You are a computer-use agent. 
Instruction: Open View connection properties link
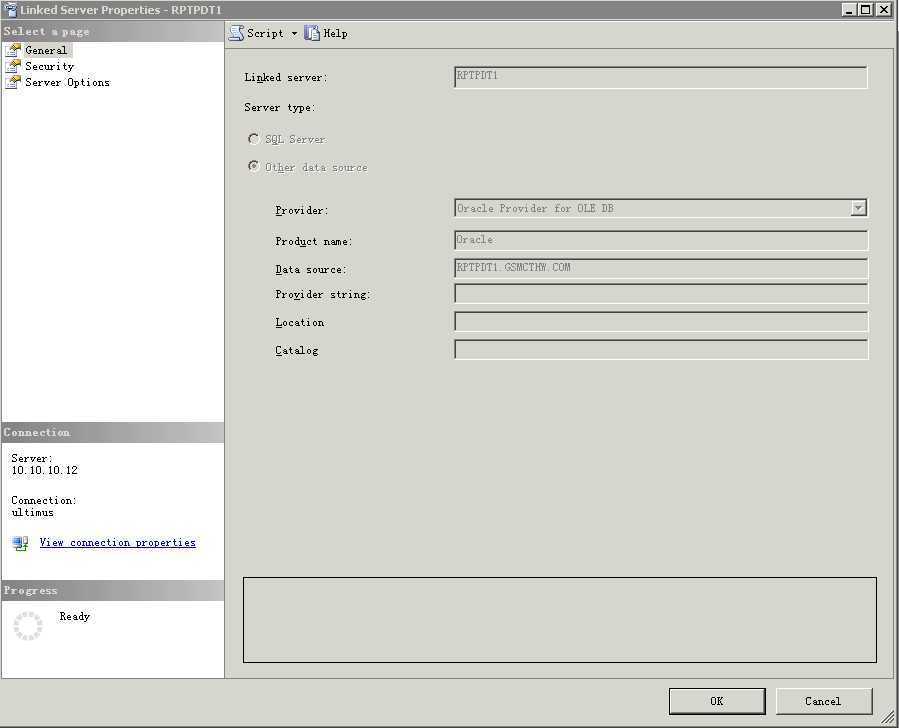point(118,542)
